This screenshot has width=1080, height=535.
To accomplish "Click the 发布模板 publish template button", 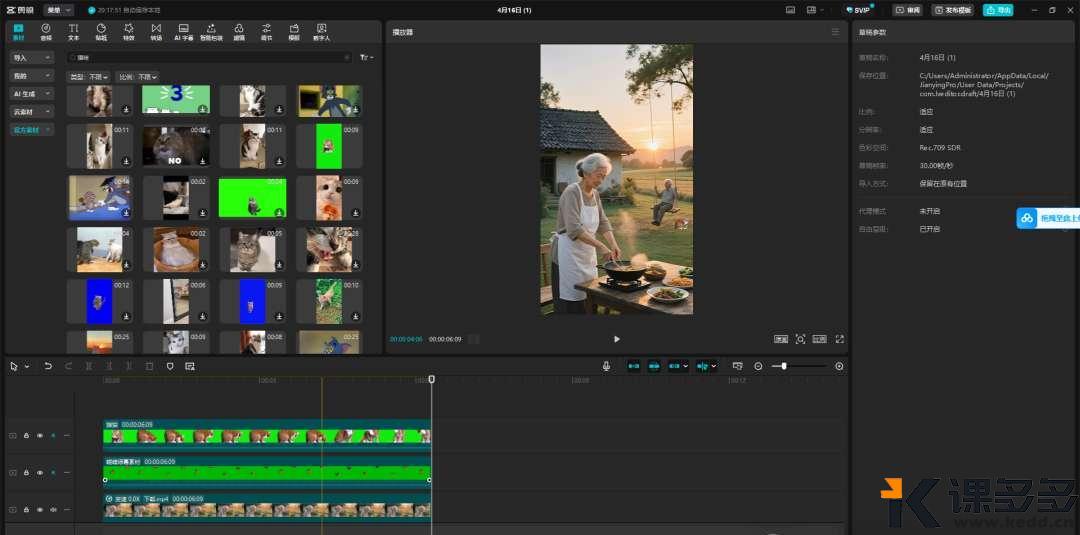I will pos(952,10).
